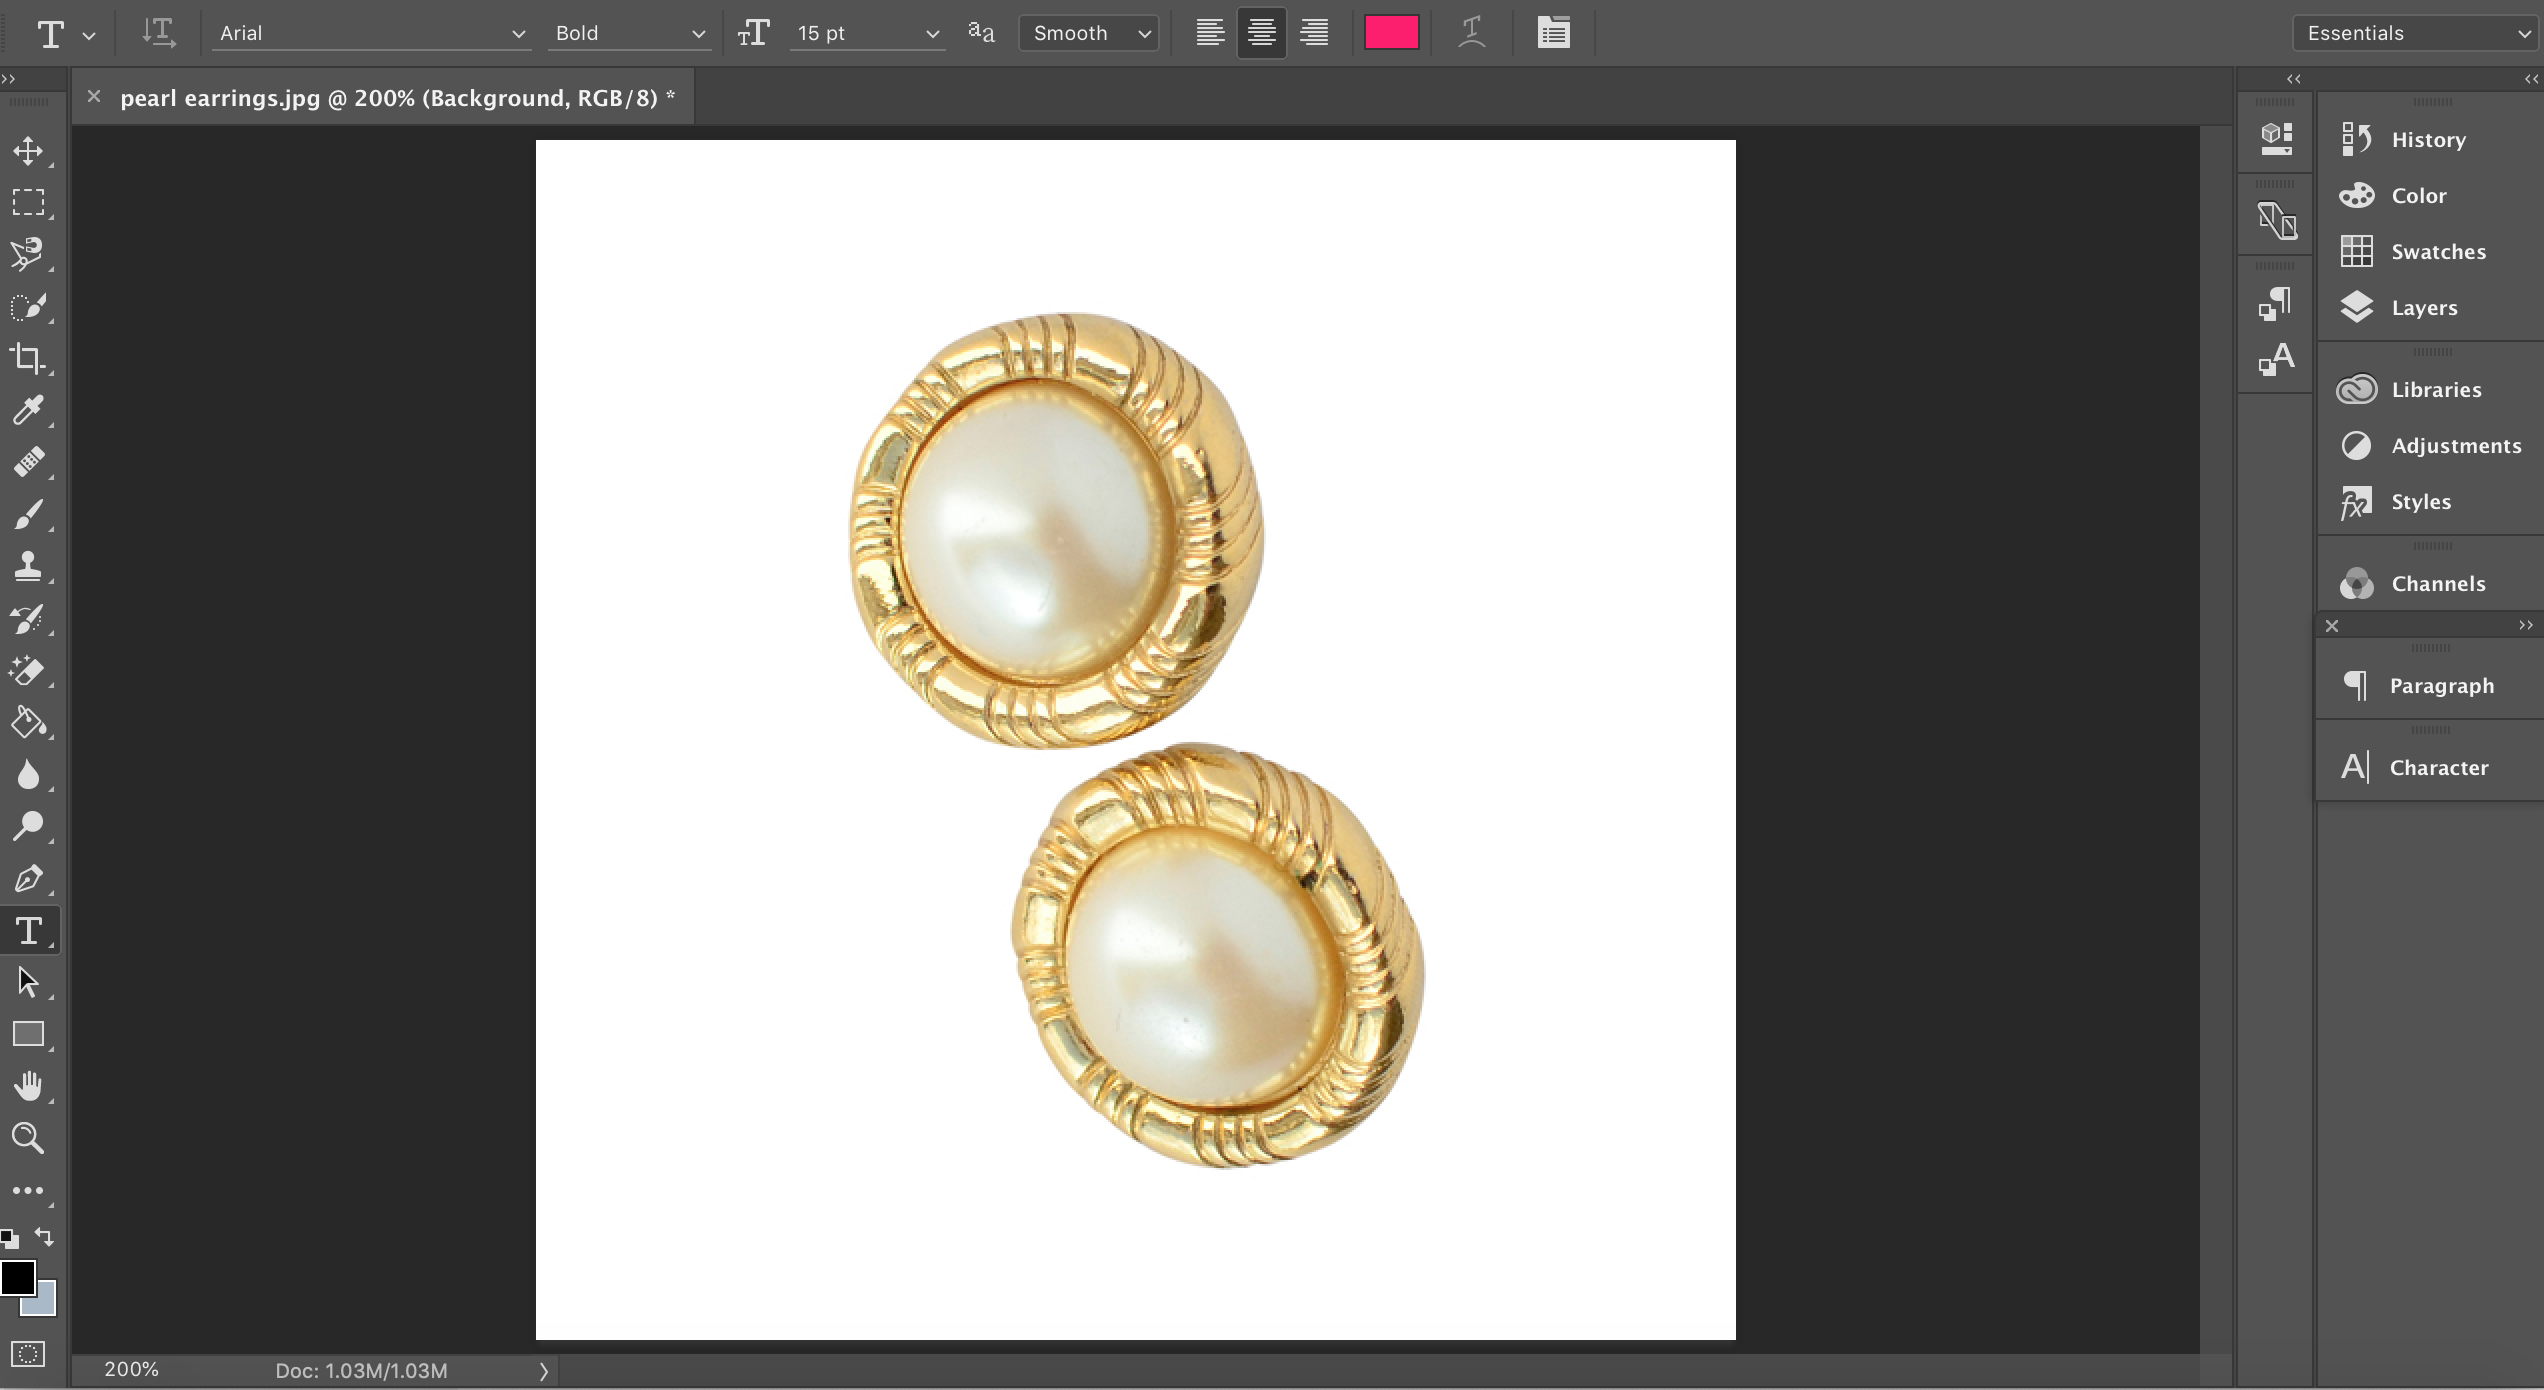Image resolution: width=2544 pixels, height=1390 pixels.
Task: Select the pearl earrings.jpg document tab
Action: 397,98
